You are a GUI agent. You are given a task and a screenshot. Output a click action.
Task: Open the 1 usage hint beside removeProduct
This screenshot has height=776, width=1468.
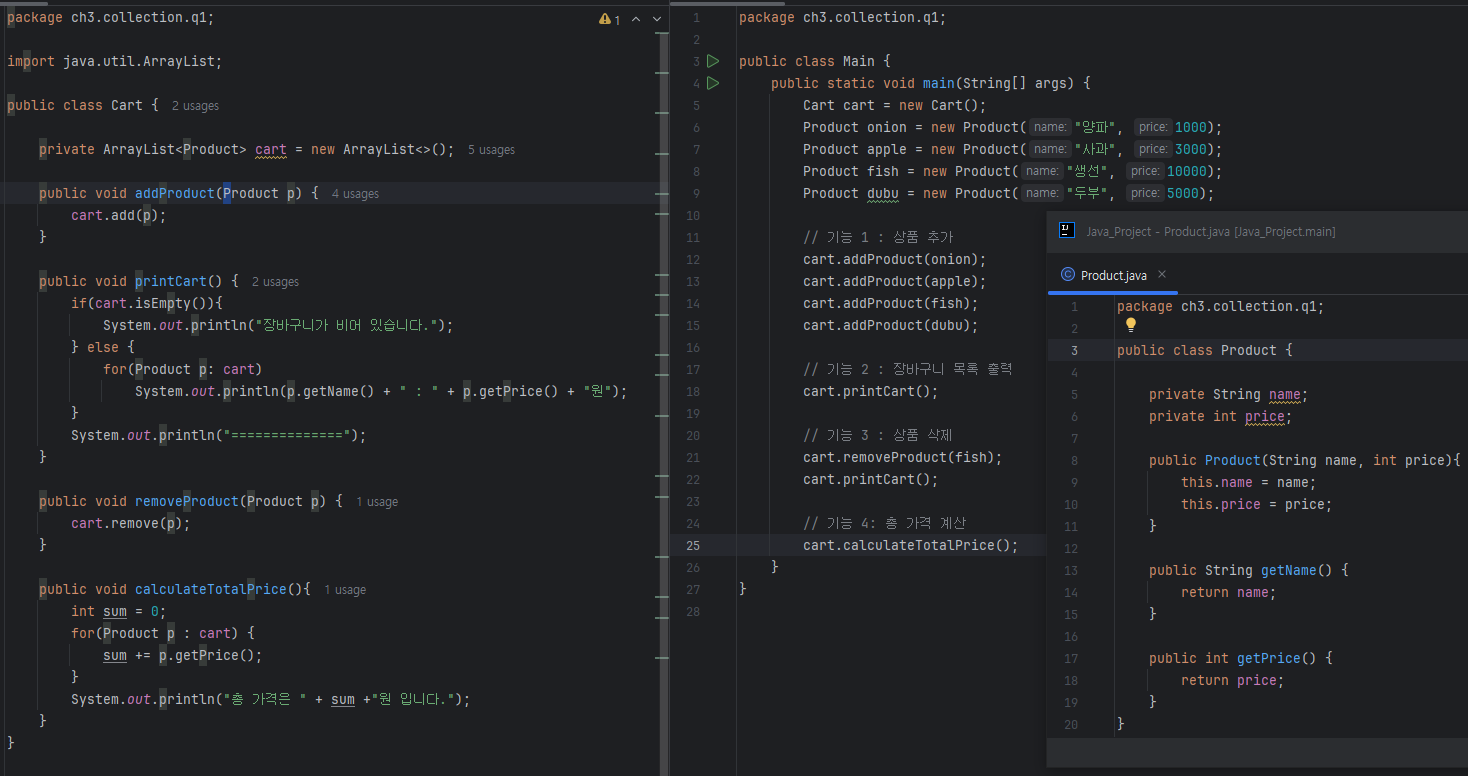[377, 501]
